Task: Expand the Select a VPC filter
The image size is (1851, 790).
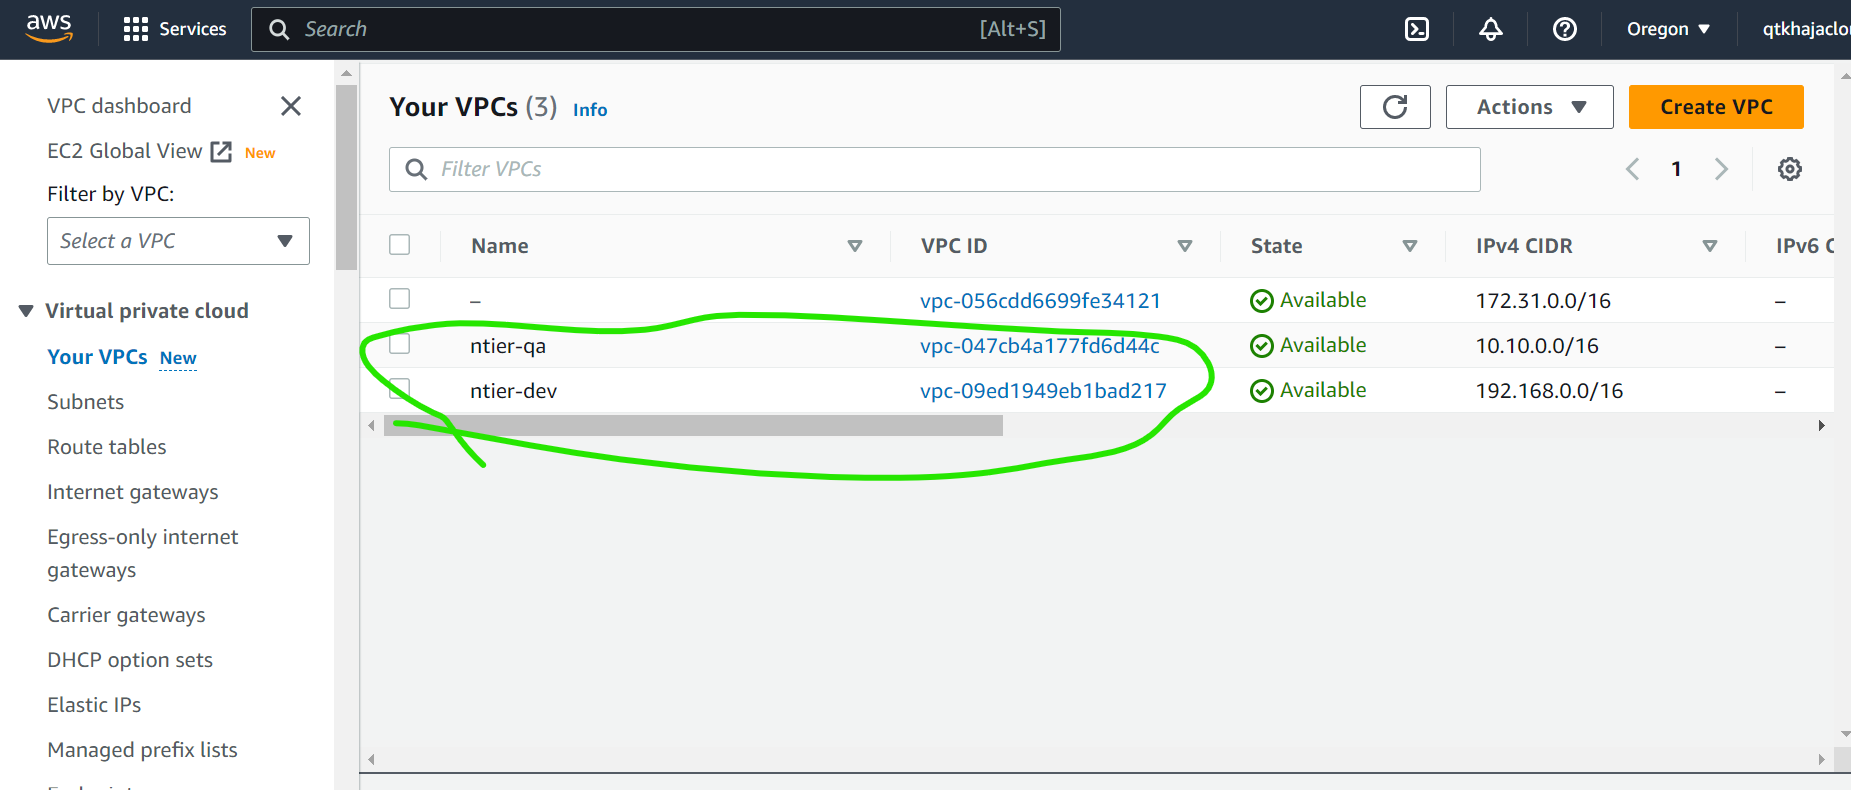Action: tap(178, 241)
